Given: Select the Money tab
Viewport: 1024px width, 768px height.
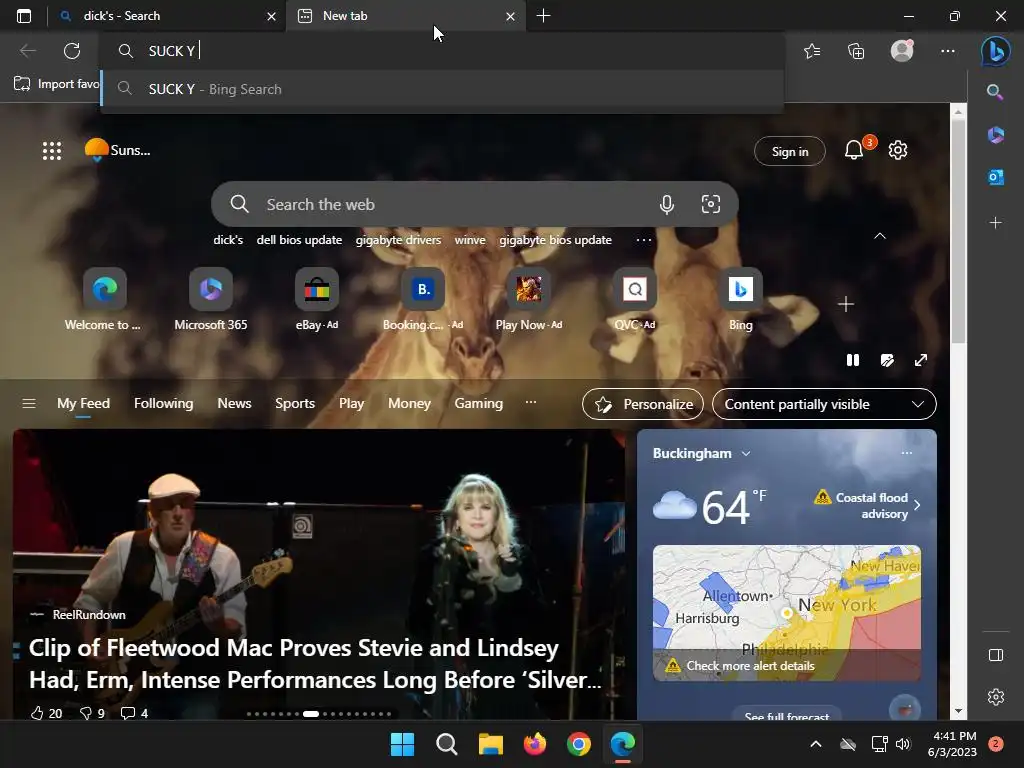Looking at the screenshot, I should click(x=409, y=404).
